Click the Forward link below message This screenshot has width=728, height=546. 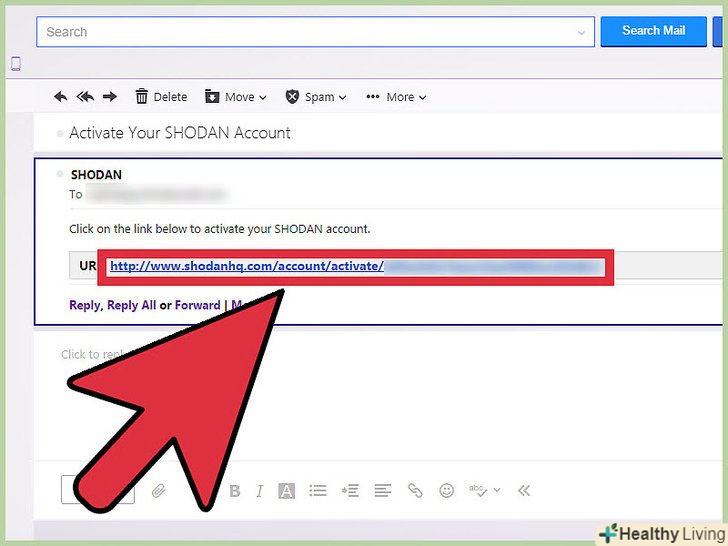[x=197, y=305]
